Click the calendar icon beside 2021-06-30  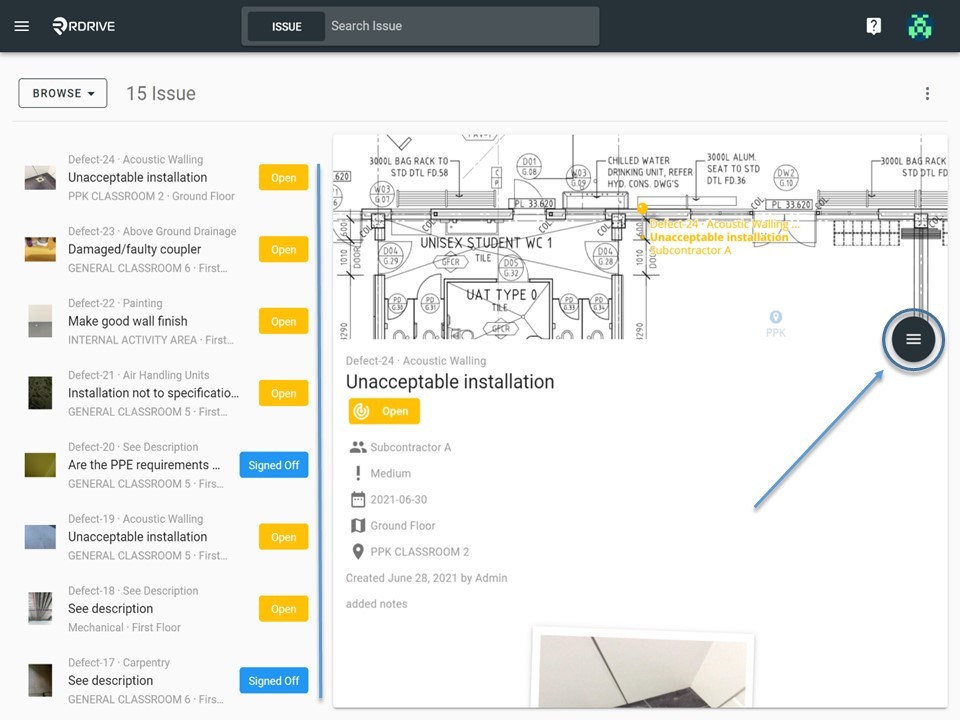(358, 500)
